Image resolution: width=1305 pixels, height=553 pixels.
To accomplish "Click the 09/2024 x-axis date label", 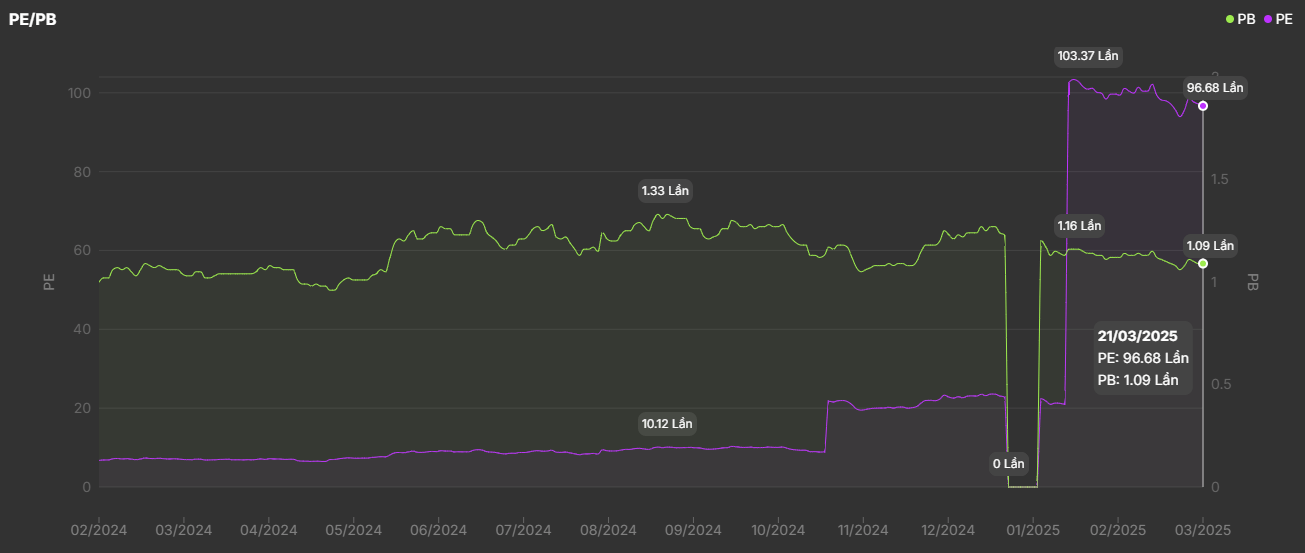I will point(693,530).
